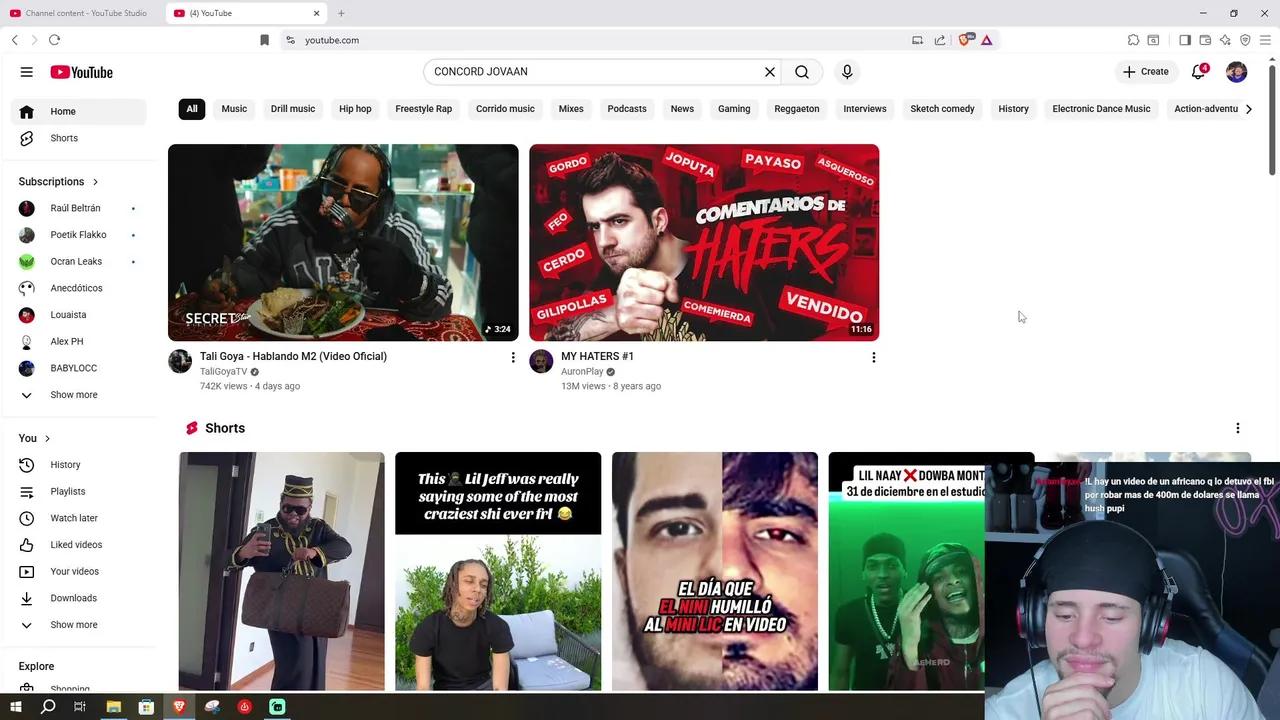The height and width of the screenshot is (720, 1280).
Task: Open Watch later in the sidebar
Action: pyautogui.click(x=78, y=518)
